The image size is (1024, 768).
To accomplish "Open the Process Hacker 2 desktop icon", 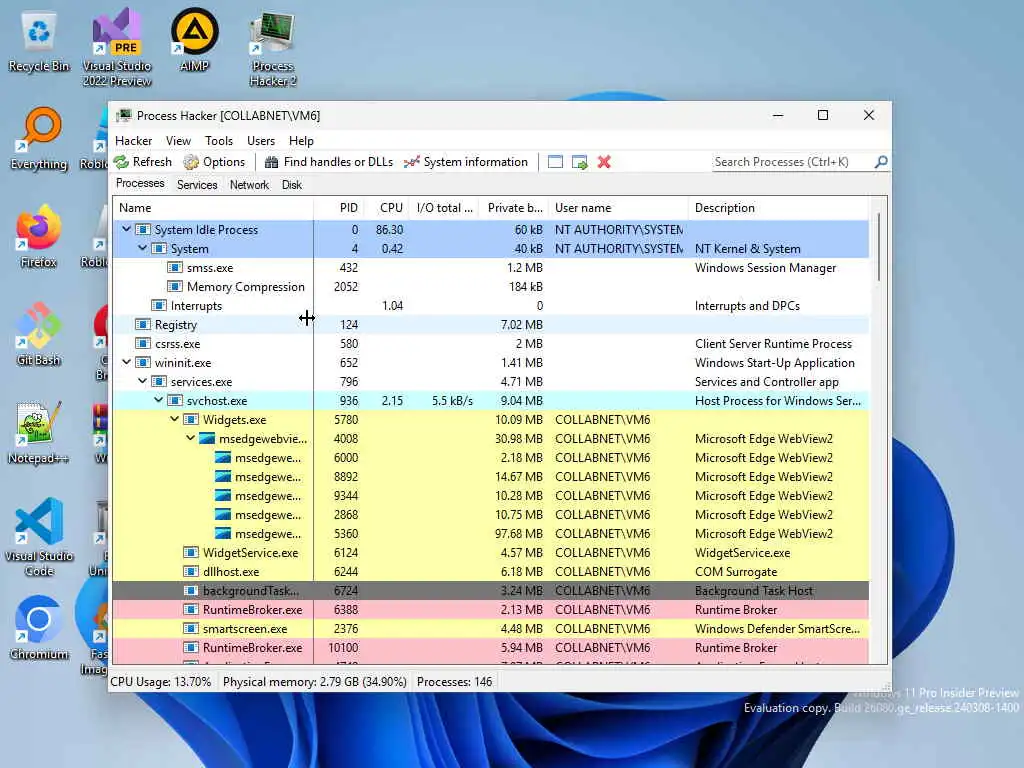I will click(x=273, y=49).
